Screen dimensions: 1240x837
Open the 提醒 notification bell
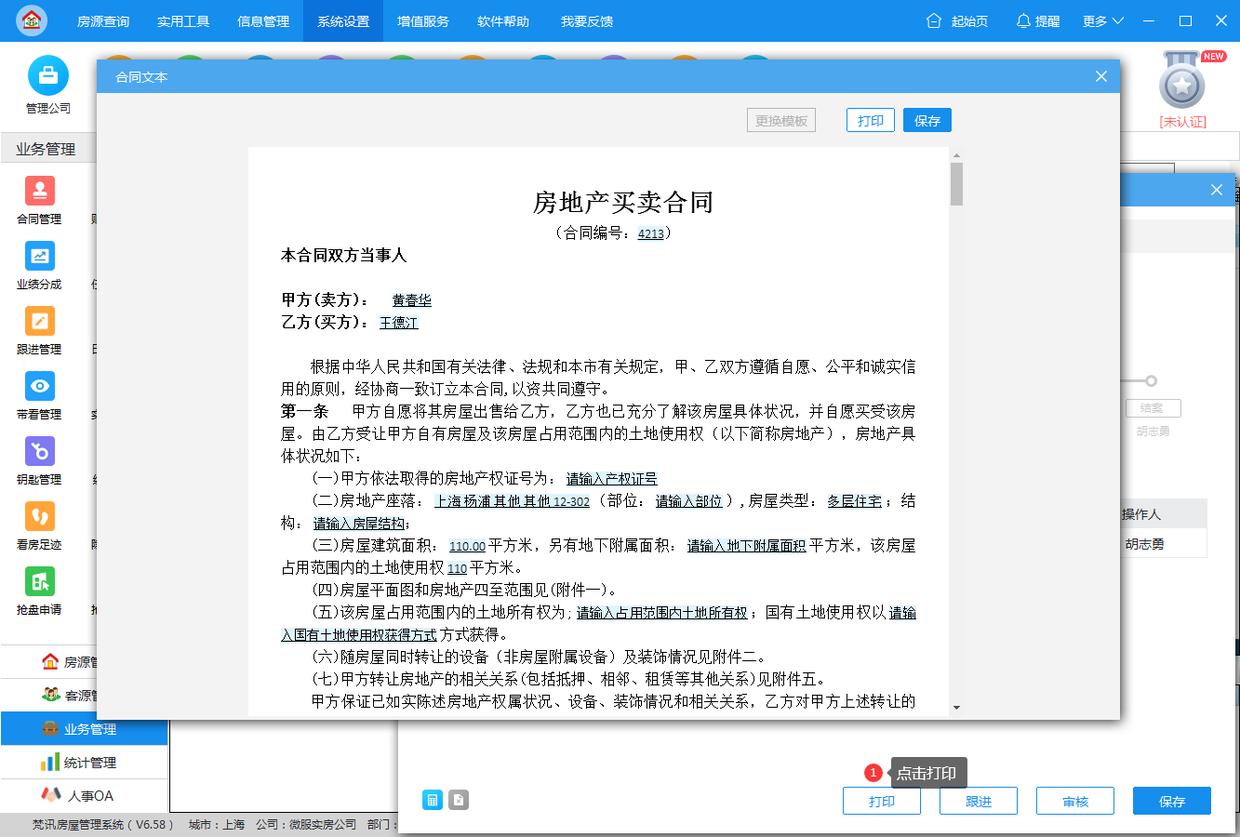pyautogui.click(x=1037, y=20)
